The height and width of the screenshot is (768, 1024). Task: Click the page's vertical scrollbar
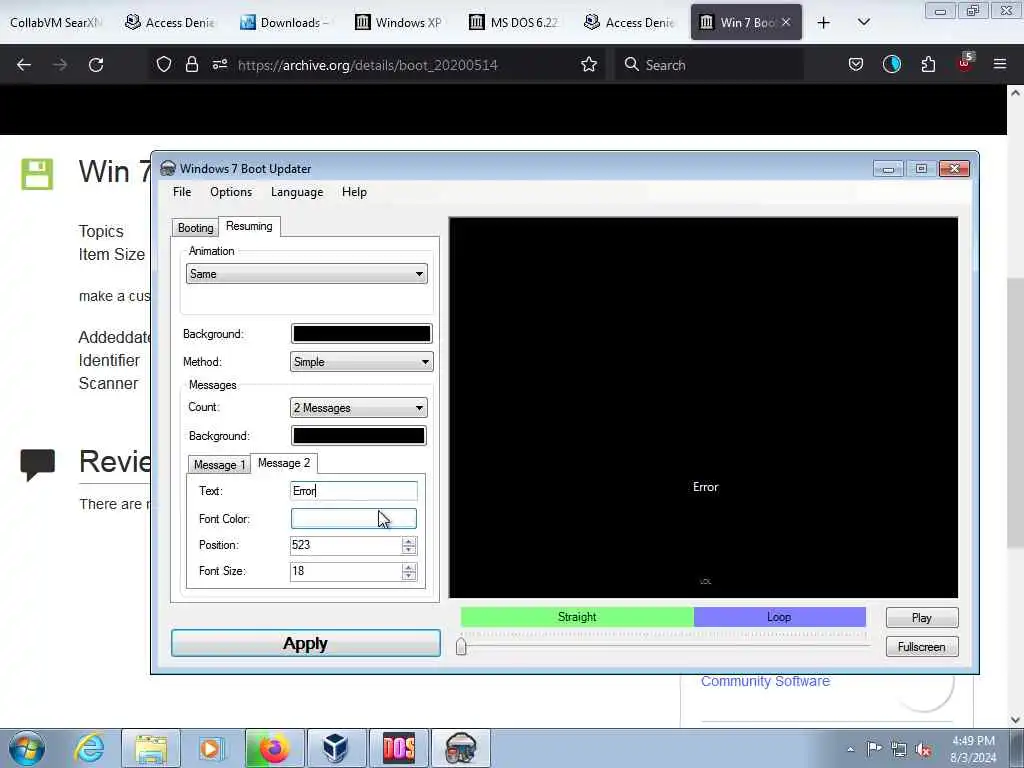[1015, 413]
